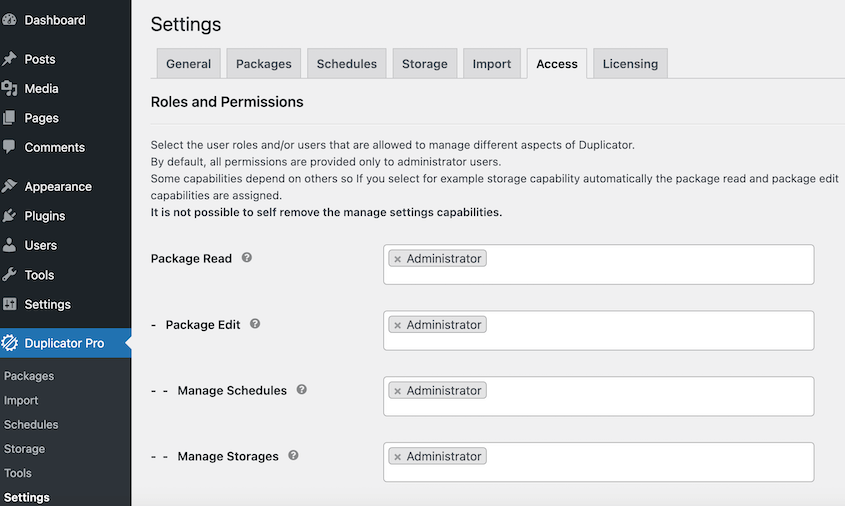Click inside the Package Read roles field
Viewport: 845px width, 506px height.
[x=598, y=264]
